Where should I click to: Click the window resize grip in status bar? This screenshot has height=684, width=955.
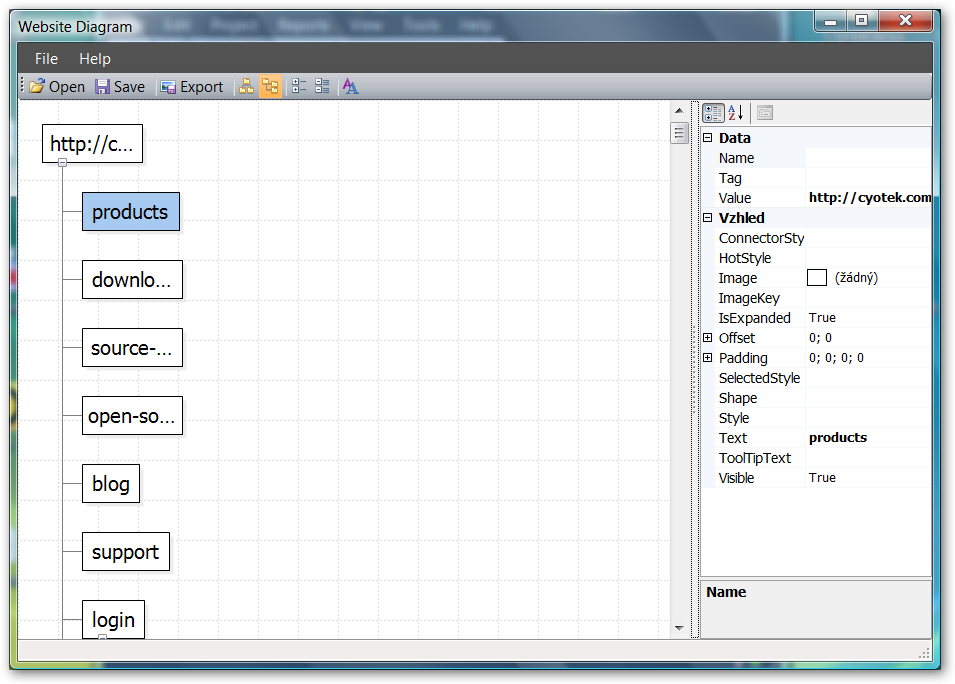tap(924, 653)
